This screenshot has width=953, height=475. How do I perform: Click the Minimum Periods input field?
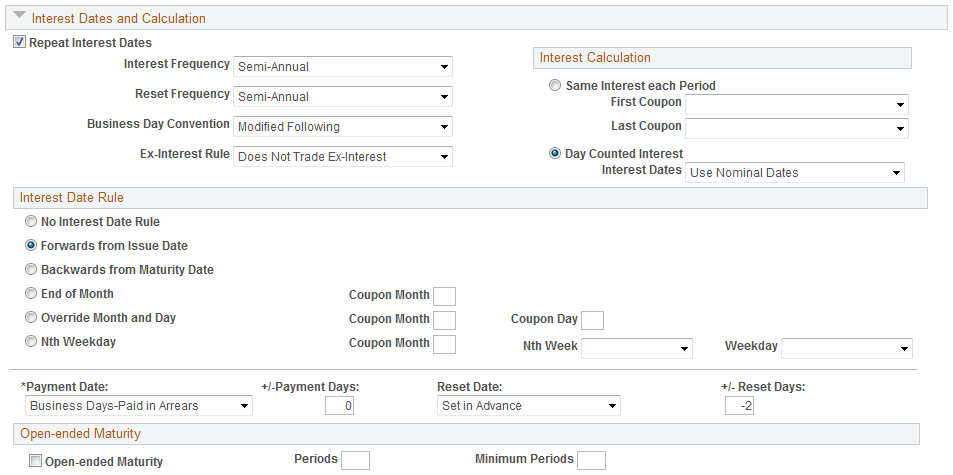point(591,460)
